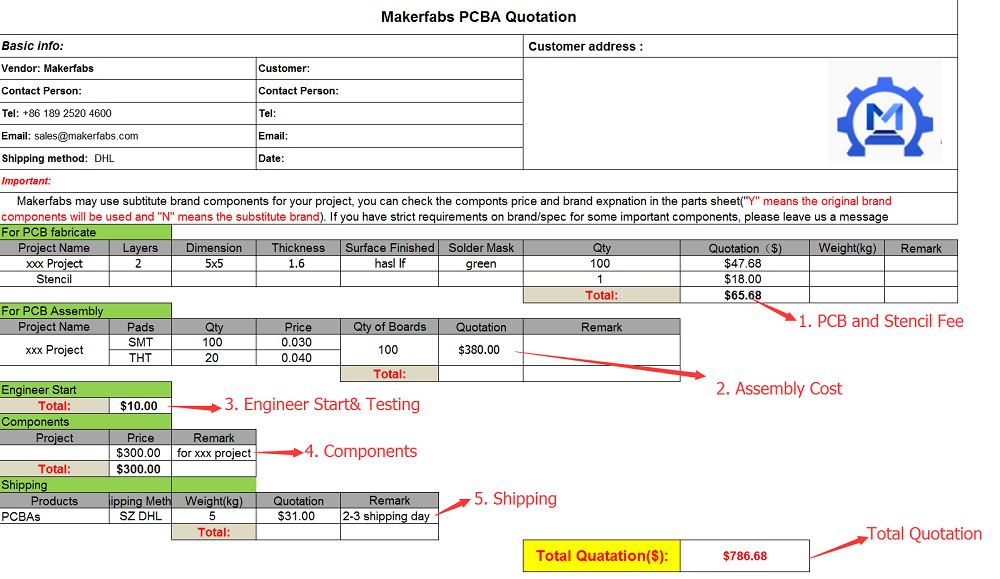Click the 'Dimension' column header
Image resolution: width=1000 pixels, height=579 pixels.
(214, 248)
